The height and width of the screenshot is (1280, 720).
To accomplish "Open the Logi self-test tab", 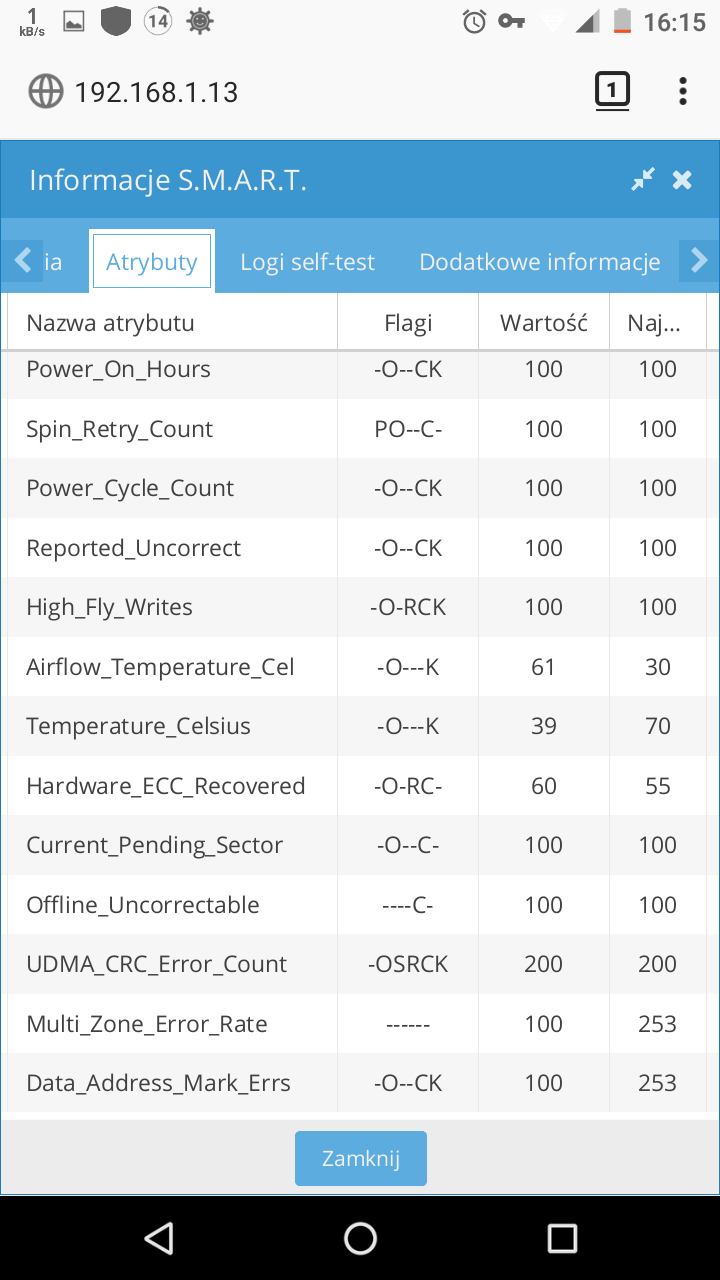I will coord(307,262).
